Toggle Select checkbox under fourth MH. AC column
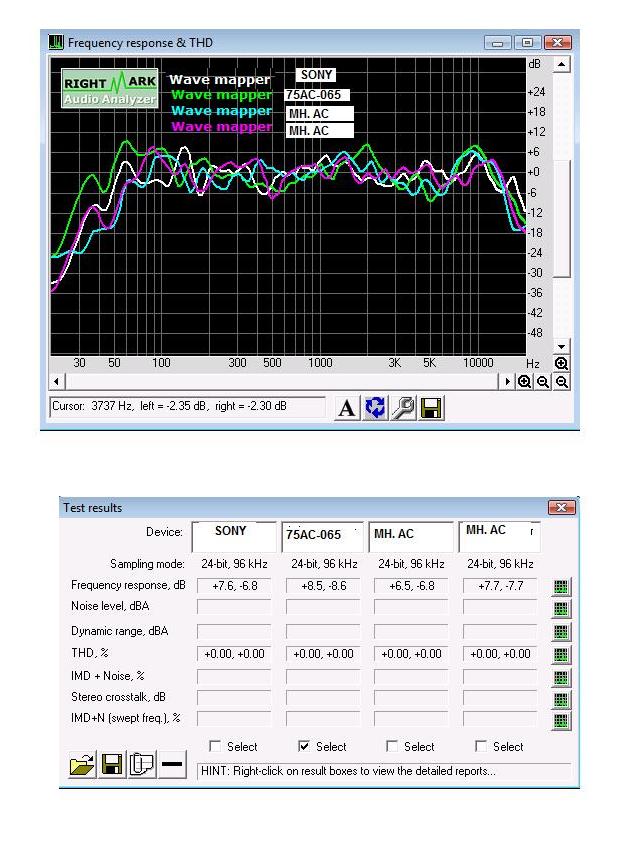Viewport: 640px width, 843px height. pyautogui.click(x=481, y=746)
